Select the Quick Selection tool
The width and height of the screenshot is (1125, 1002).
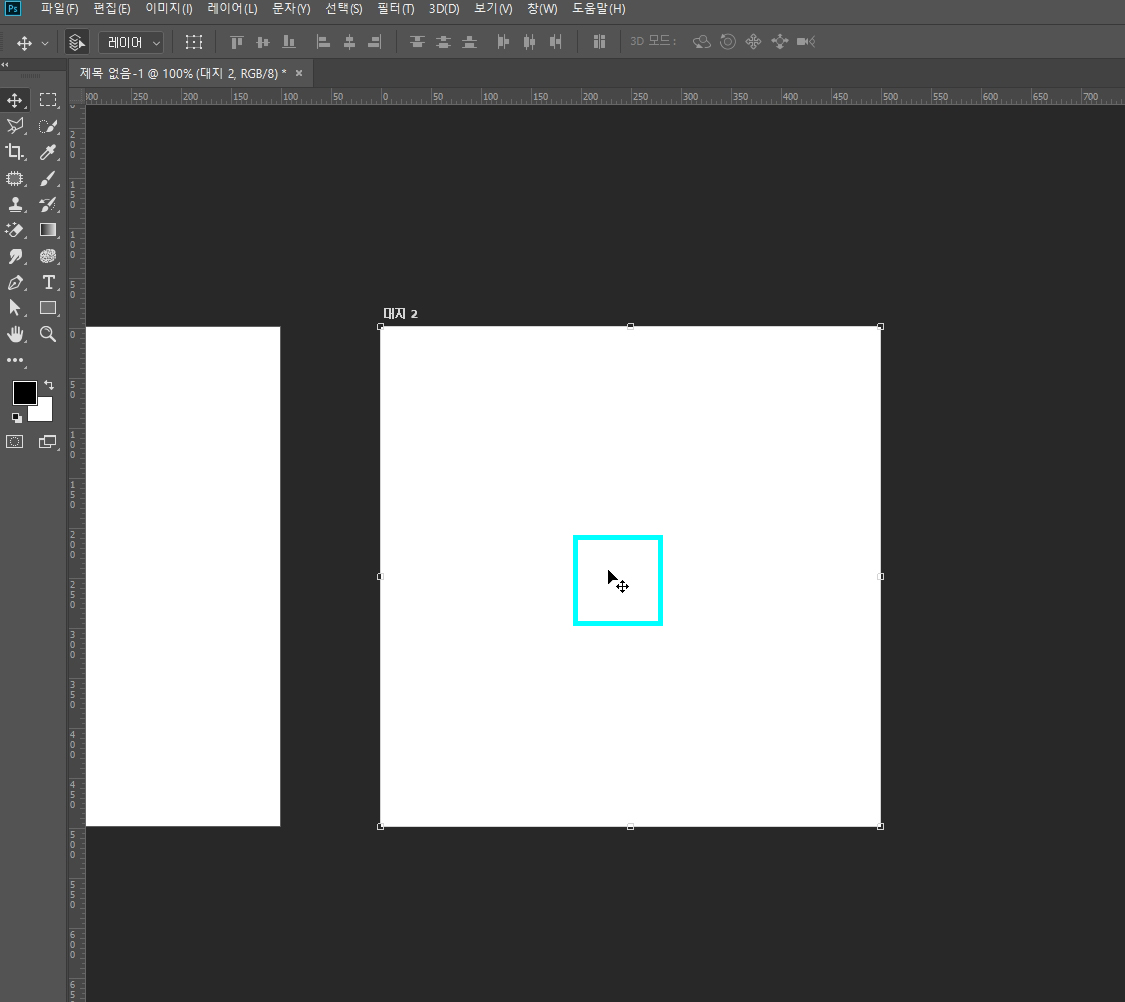pos(48,126)
